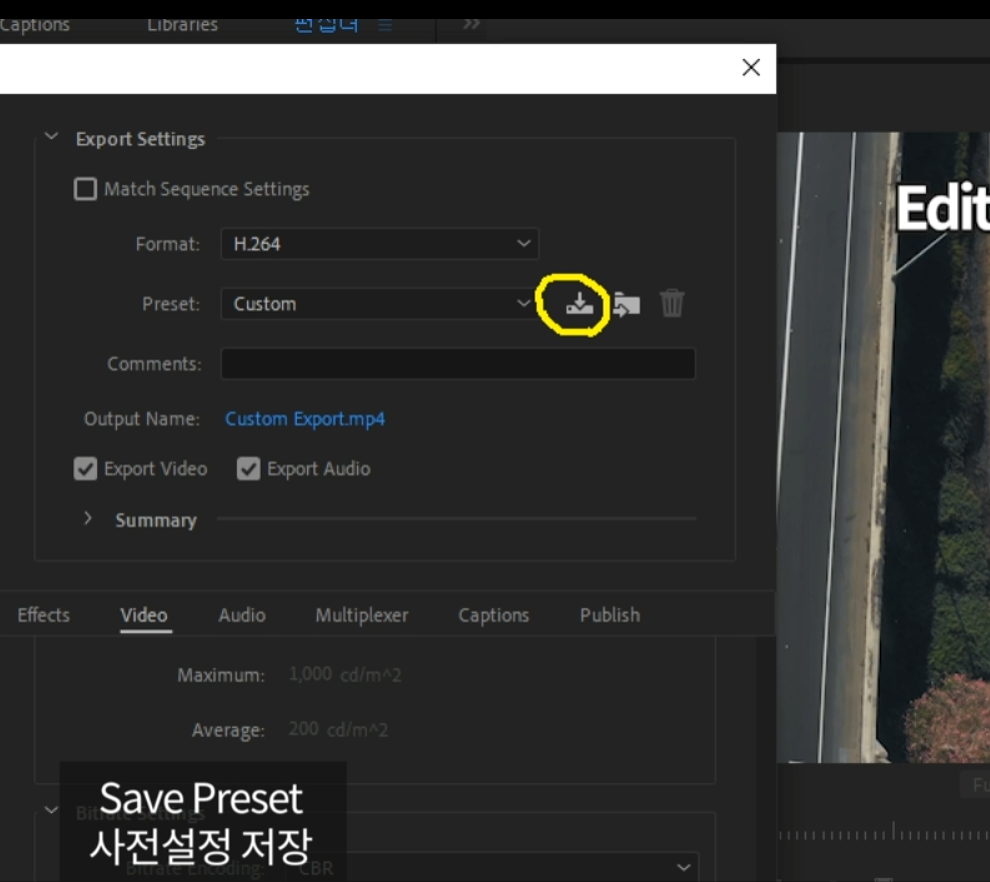Collapse the Export Settings section
The height and width of the screenshot is (882, 990).
click(51, 136)
